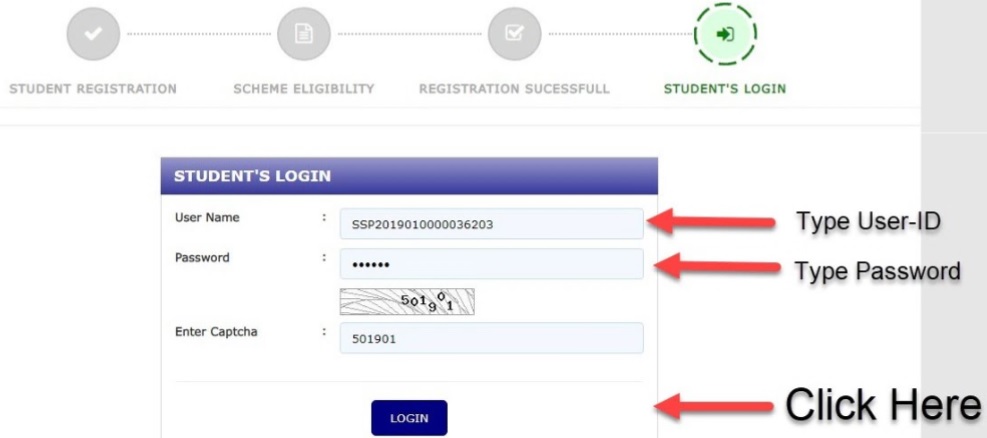Click the red arrow pointing at LOGIN
This screenshot has width=987, height=438.
pyautogui.click(x=714, y=405)
